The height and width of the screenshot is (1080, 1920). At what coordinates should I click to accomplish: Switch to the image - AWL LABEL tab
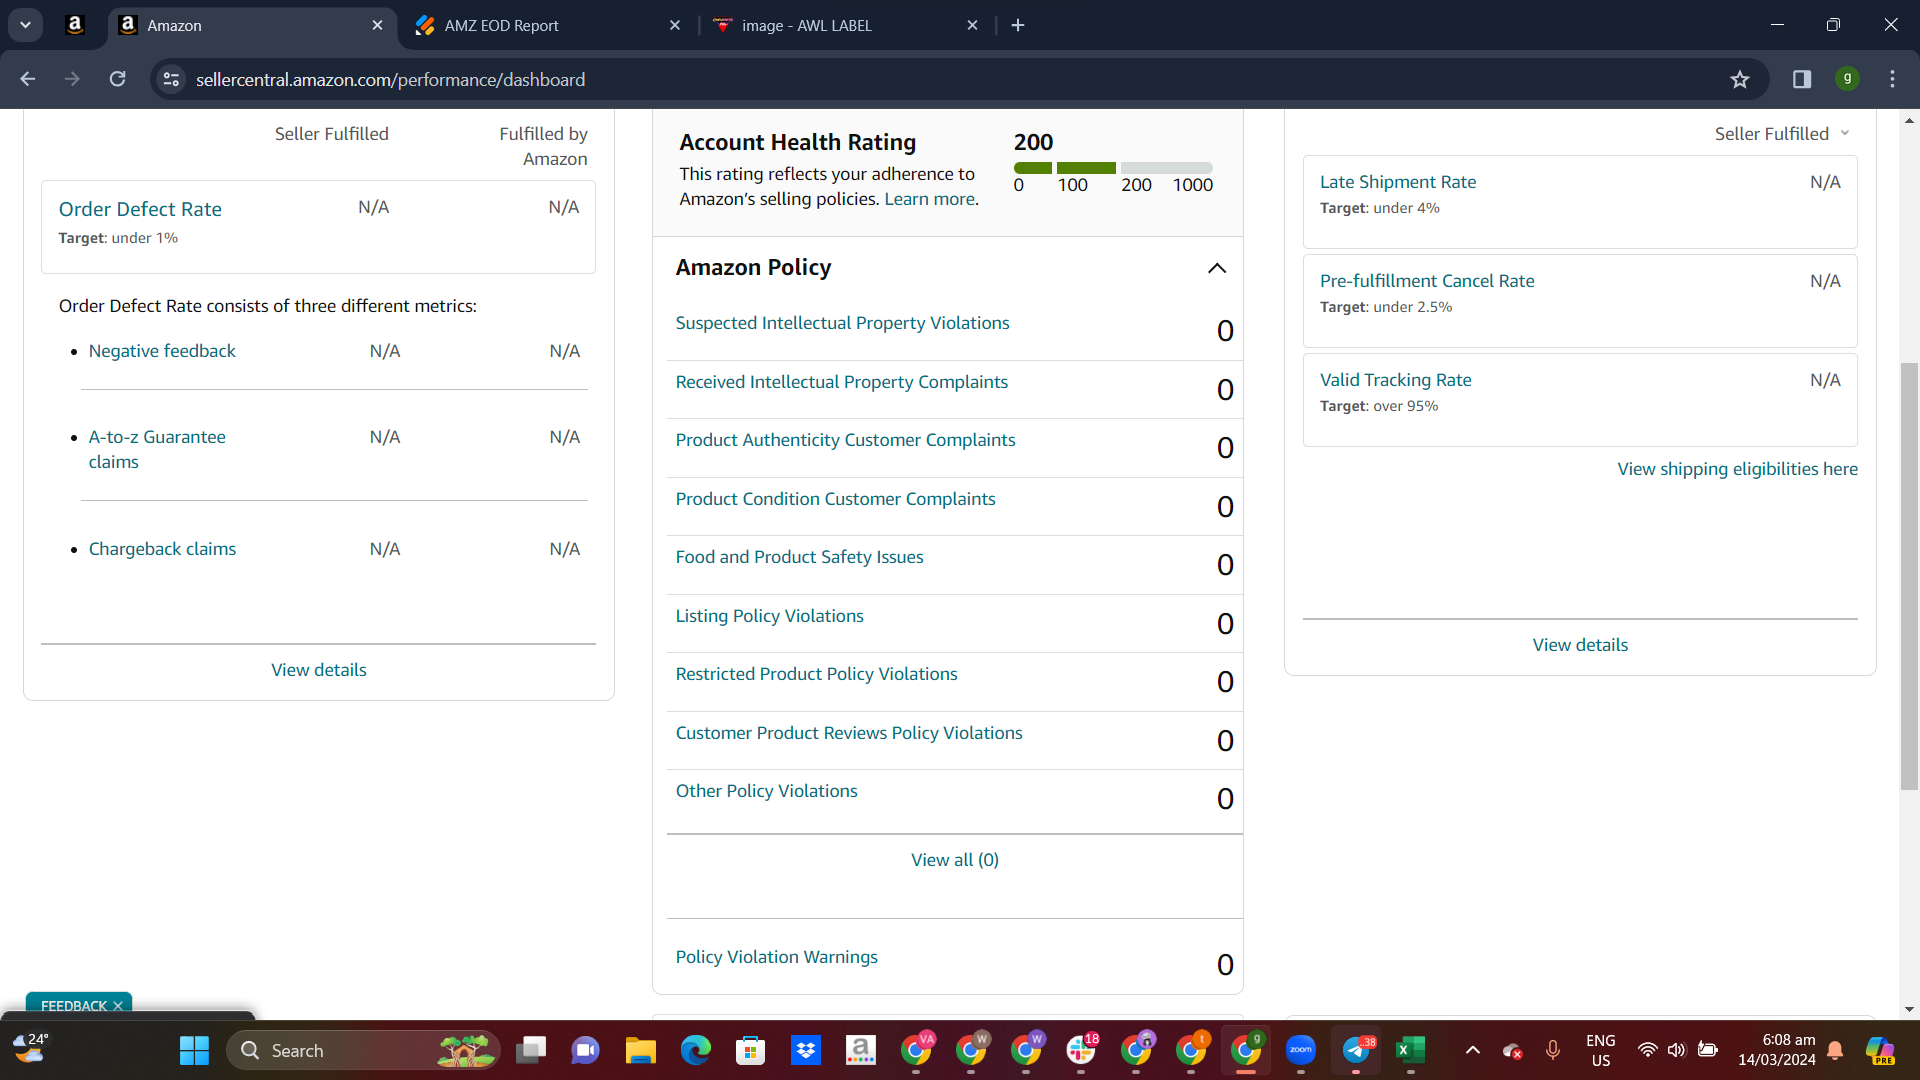click(x=846, y=25)
